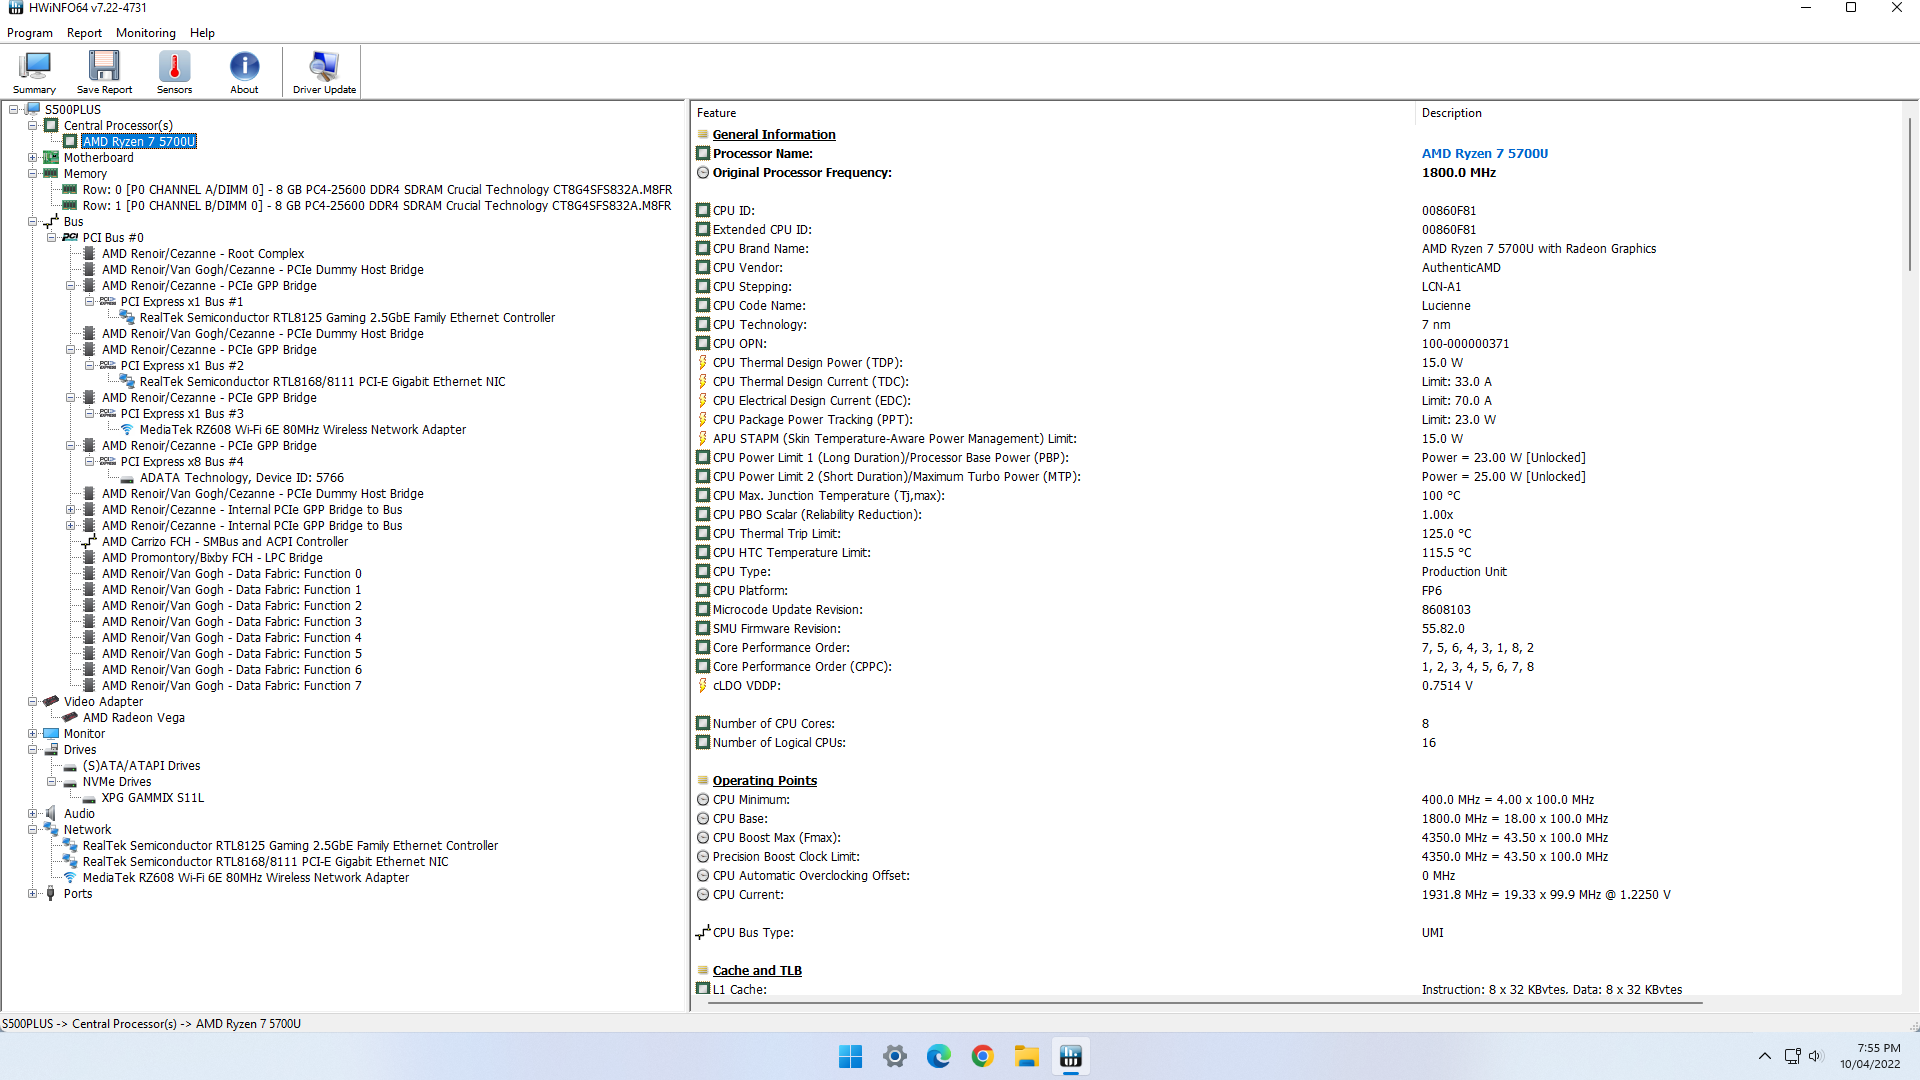Collapse the Memory node
Viewport: 1920px width, 1080px height.
pos(33,174)
